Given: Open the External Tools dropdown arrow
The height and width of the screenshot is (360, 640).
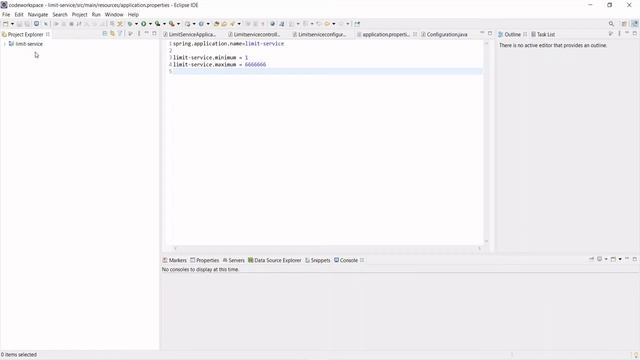Looking at the screenshot, I should tap(178, 24).
